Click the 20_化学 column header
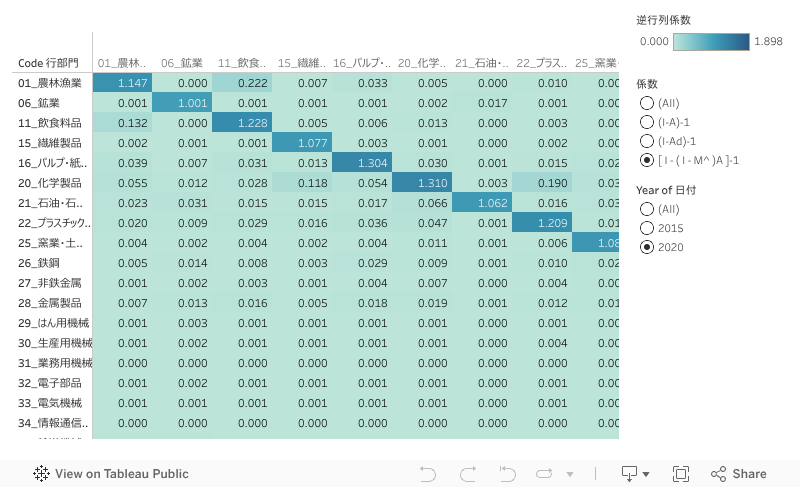800x487 pixels. point(420,63)
